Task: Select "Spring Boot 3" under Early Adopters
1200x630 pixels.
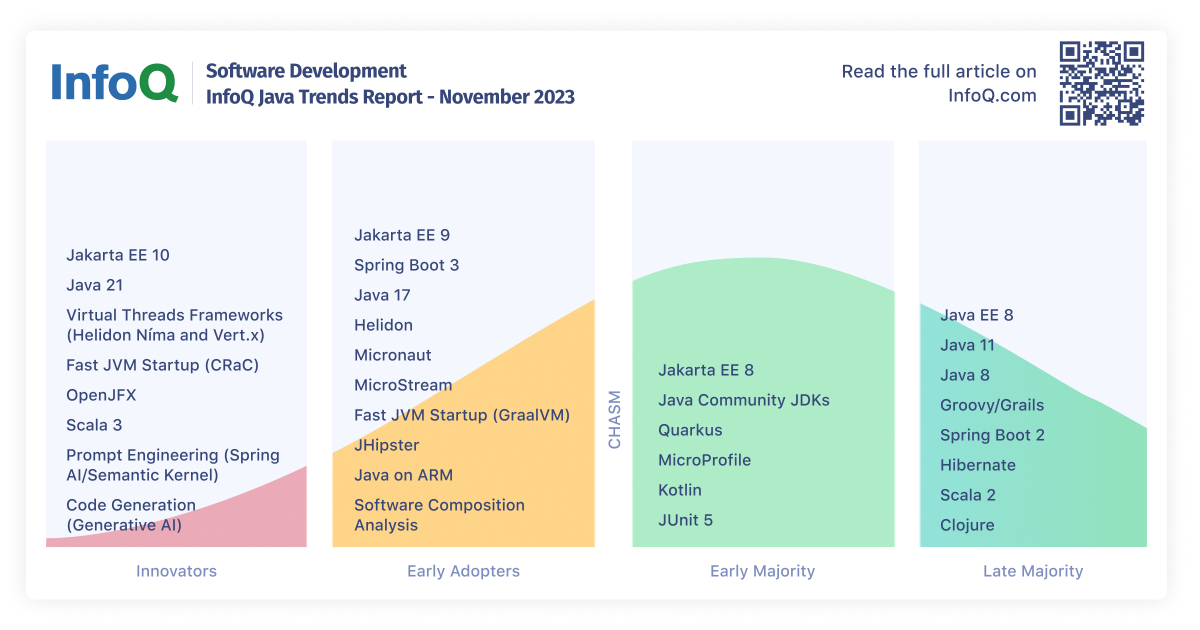Action: click(407, 265)
